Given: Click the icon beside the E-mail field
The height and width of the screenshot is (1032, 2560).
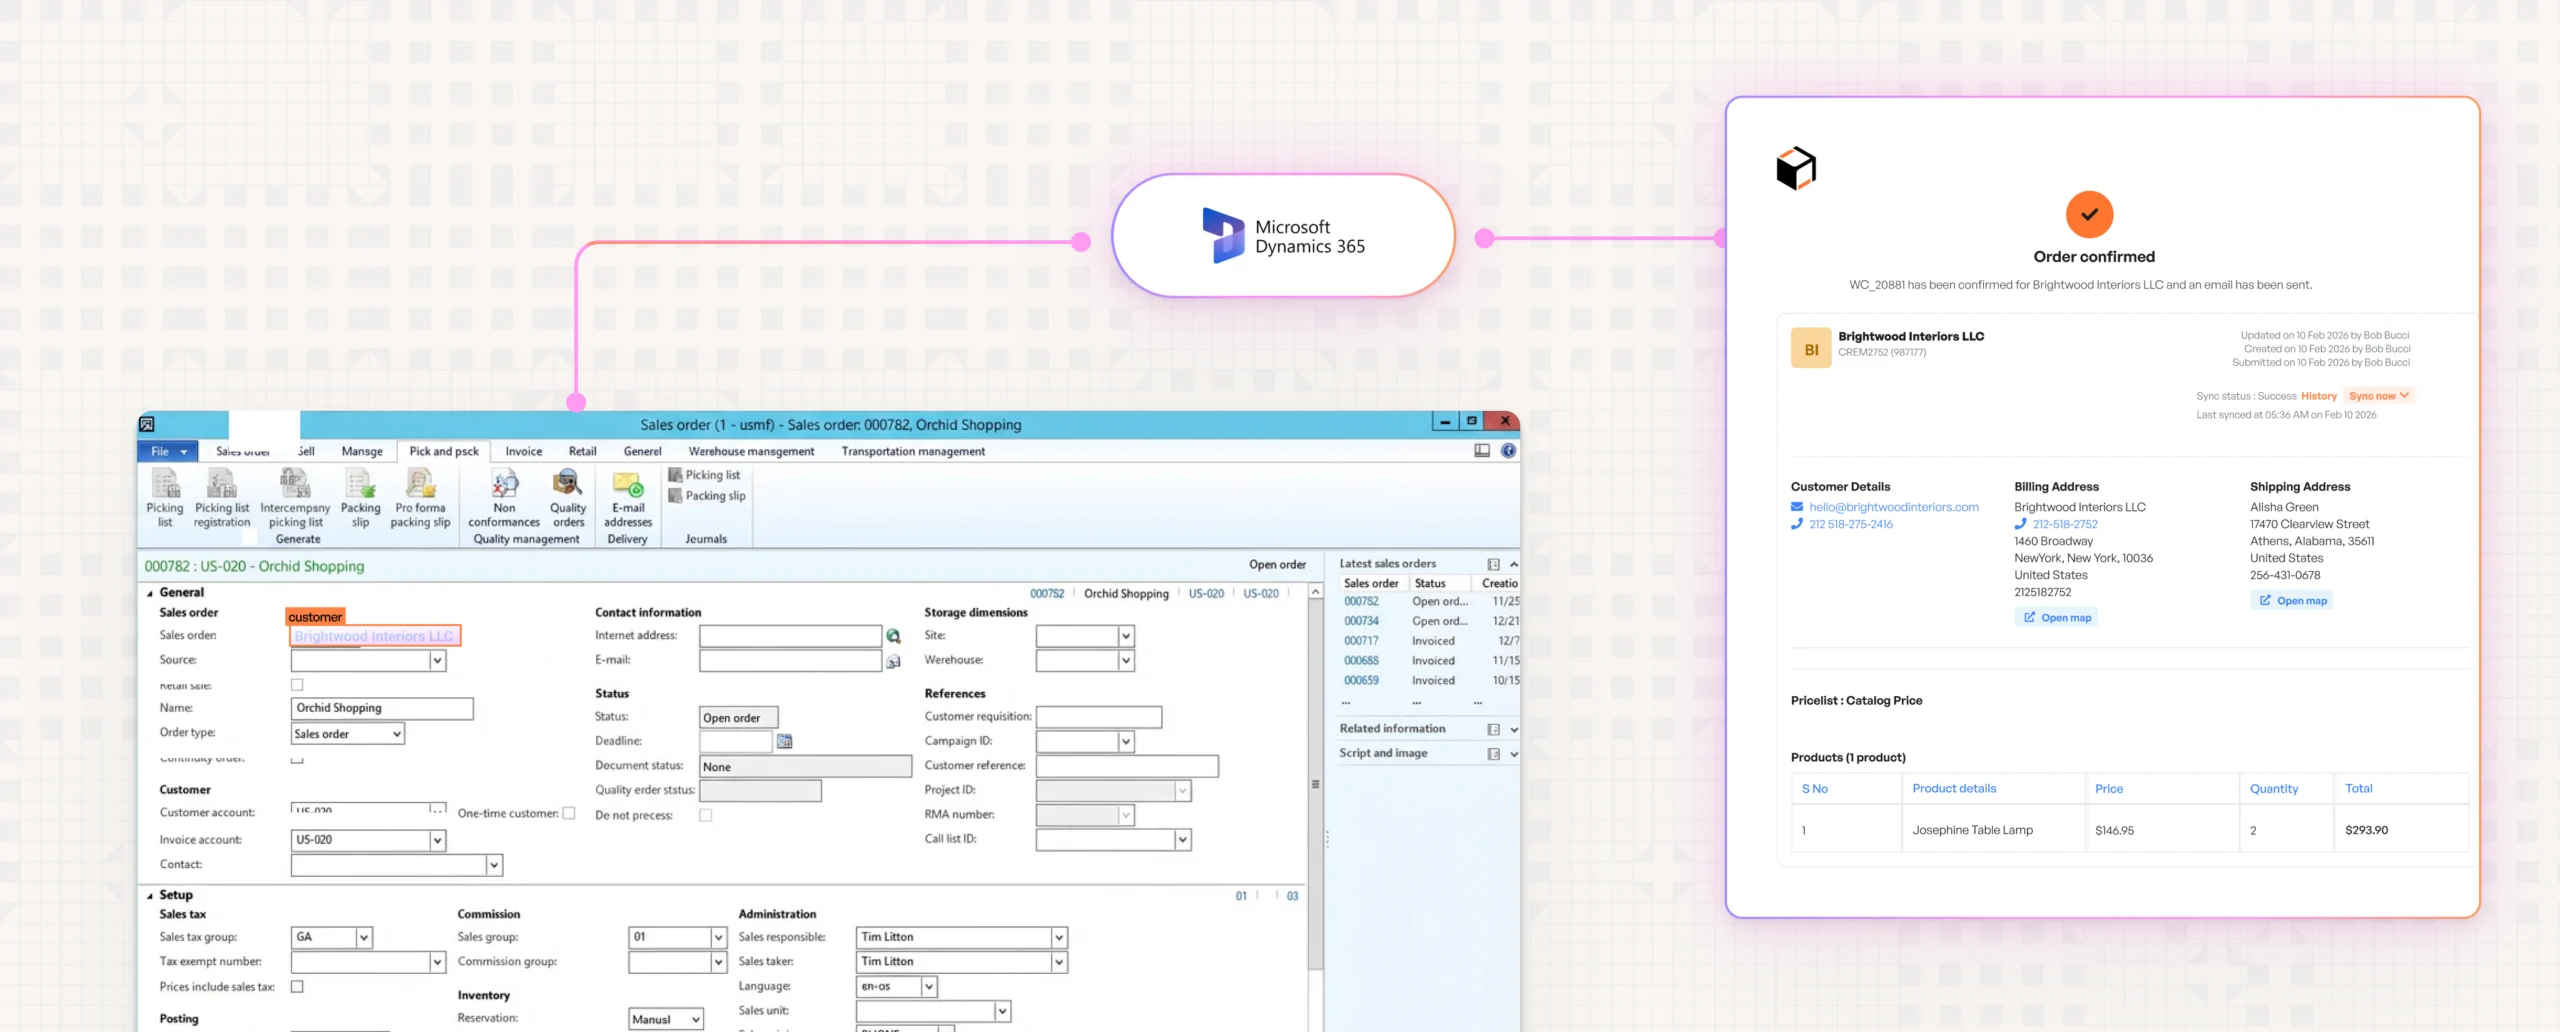Looking at the screenshot, I should pos(893,661).
